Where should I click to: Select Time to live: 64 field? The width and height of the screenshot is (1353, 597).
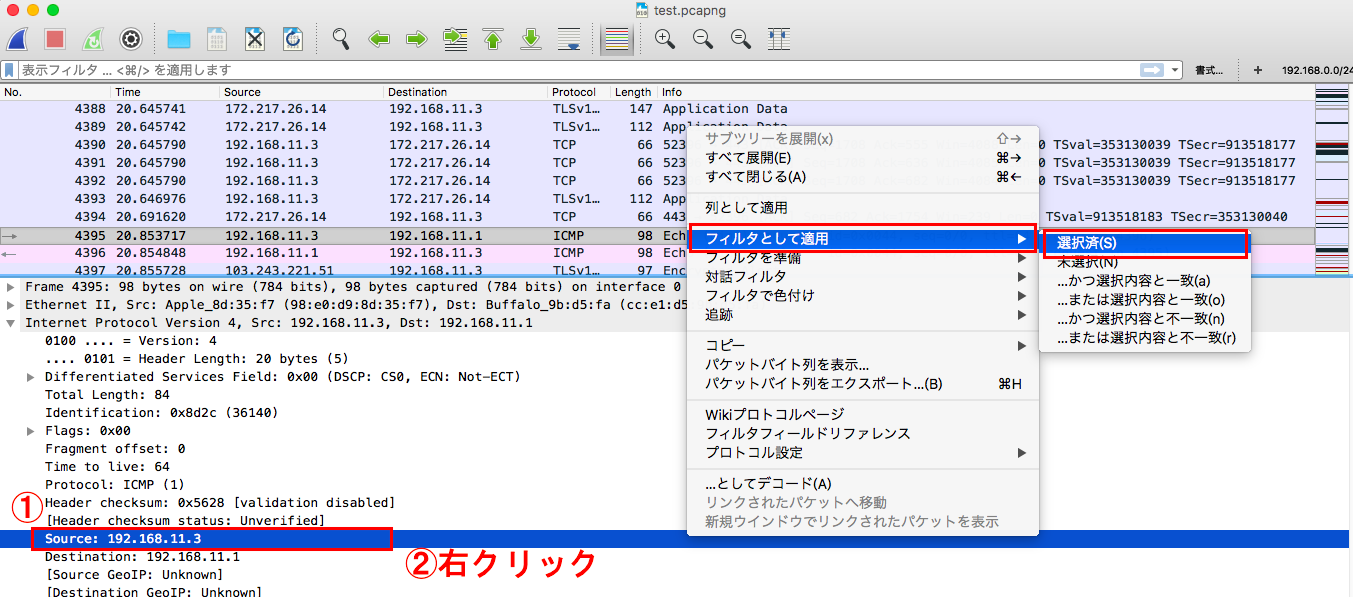[x=108, y=467]
